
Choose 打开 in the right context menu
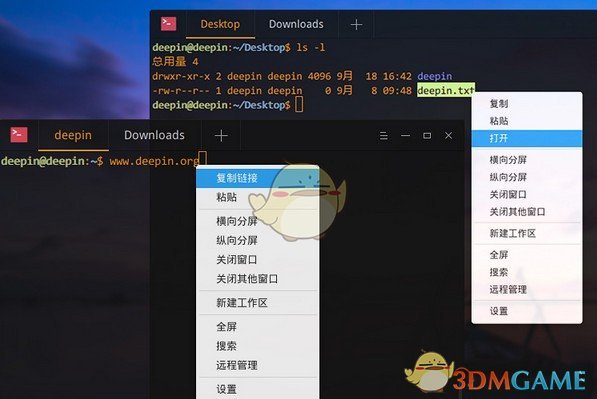[527, 138]
